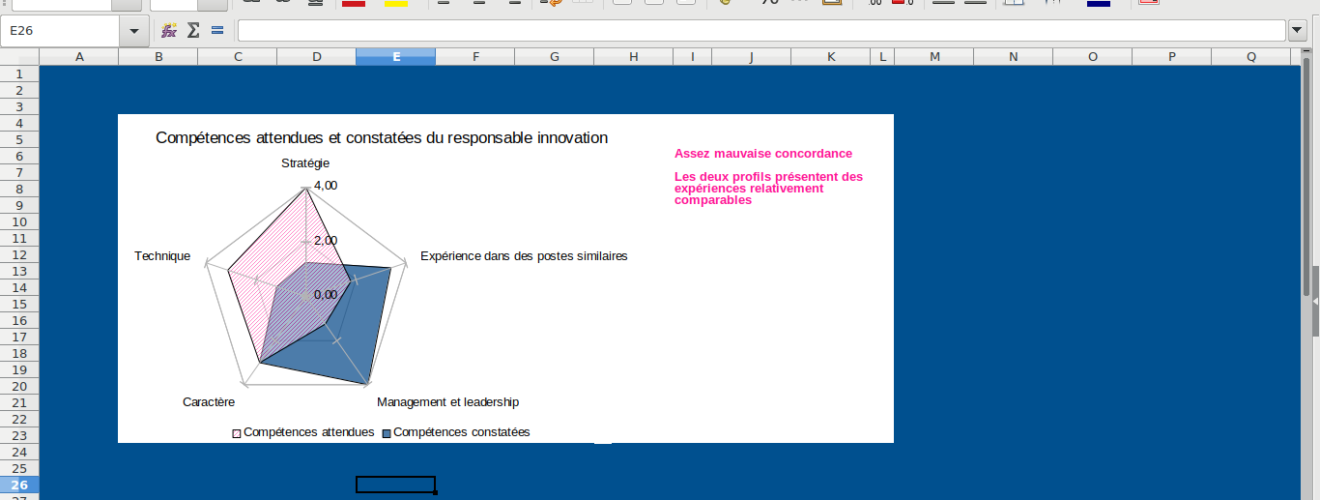Image resolution: width=1320 pixels, height=500 pixels.
Task: Click the Sum sigma icon
Action: click(x=193, y=31)
